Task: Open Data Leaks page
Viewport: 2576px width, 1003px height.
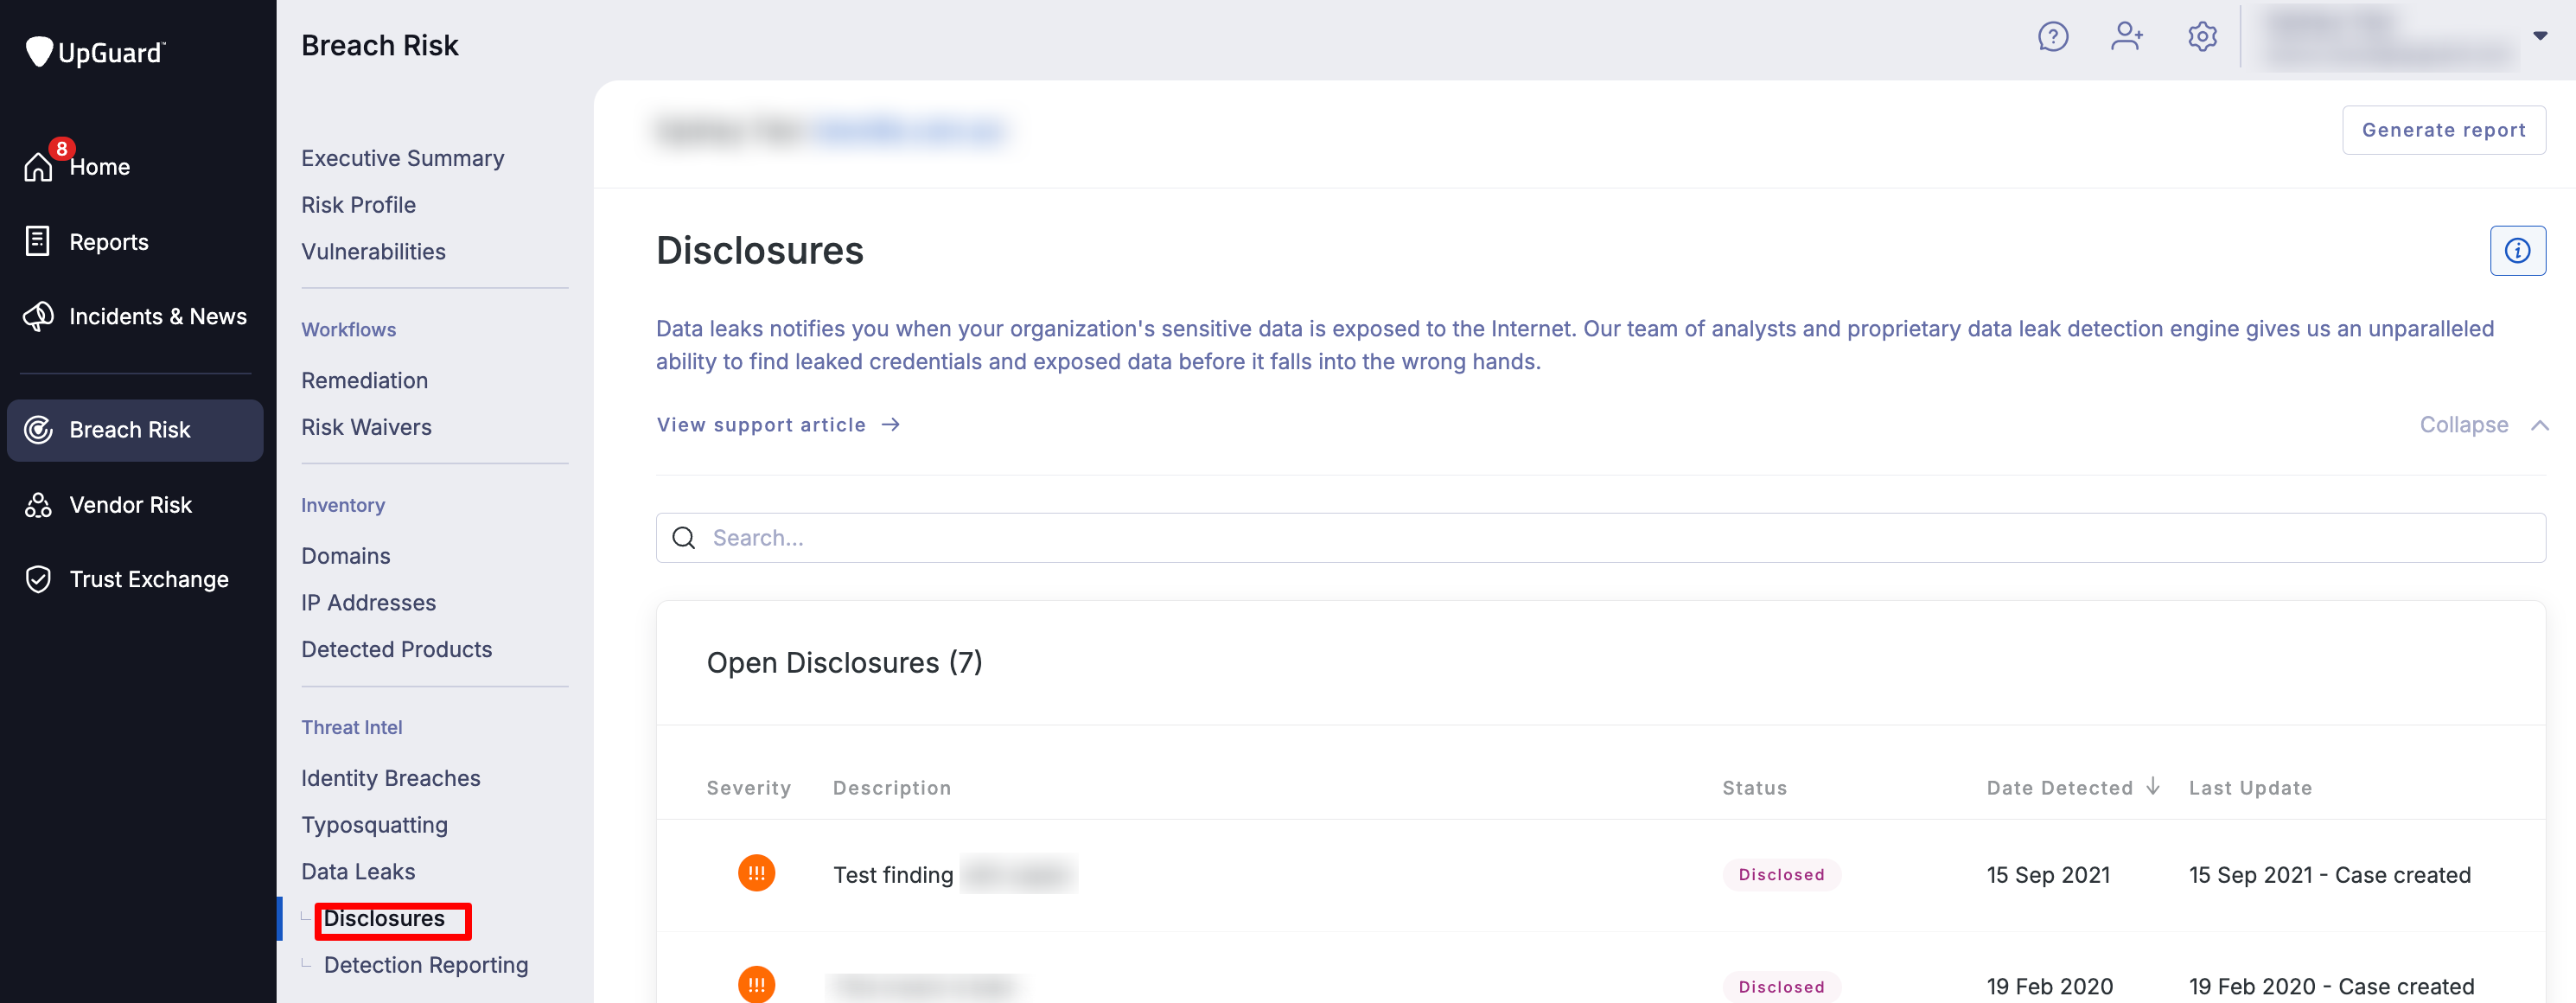Action: tap(357, 871)
